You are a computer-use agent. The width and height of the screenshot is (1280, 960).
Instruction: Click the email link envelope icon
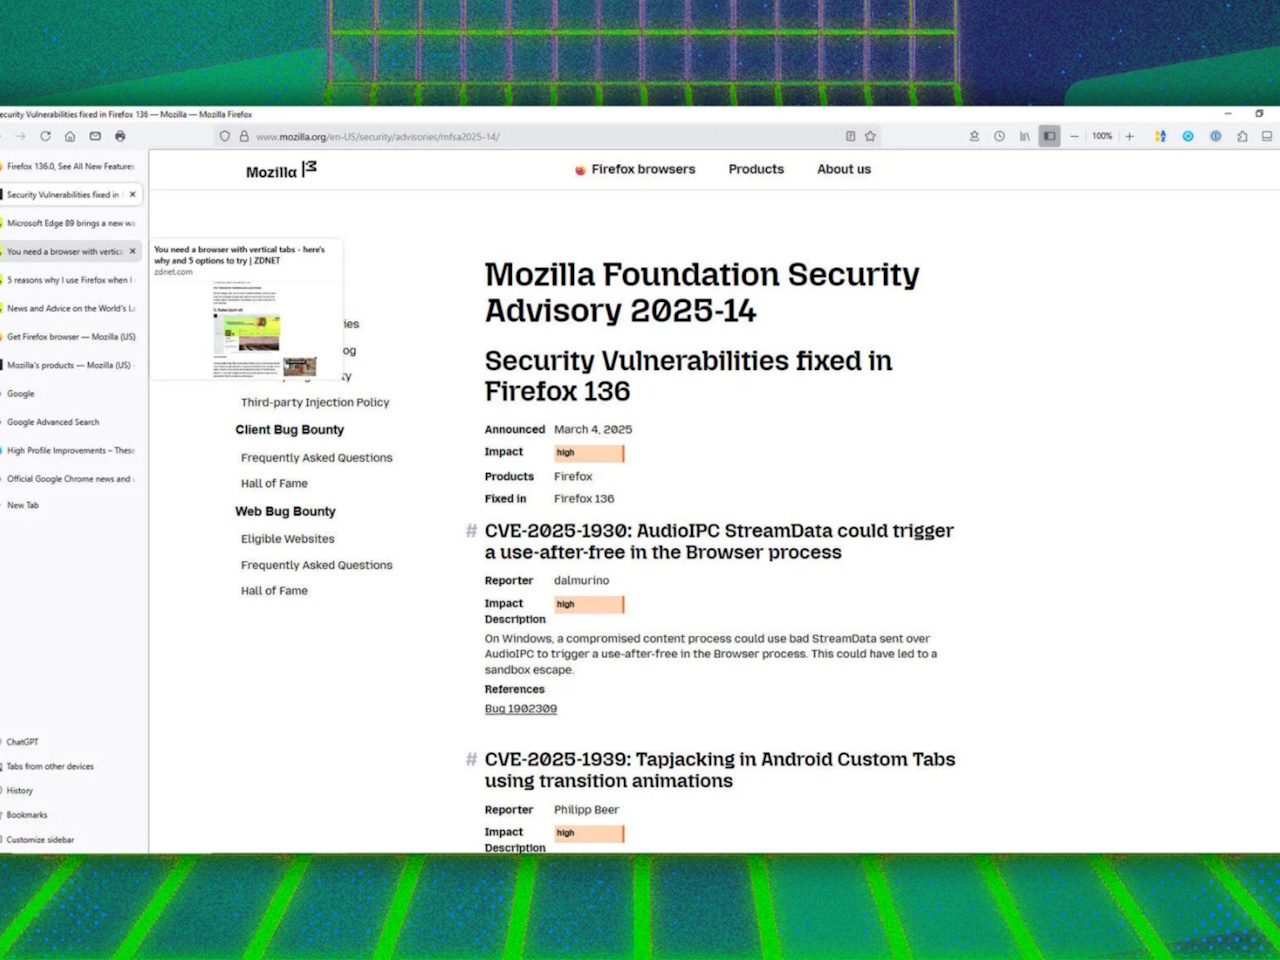click(95, 136)
